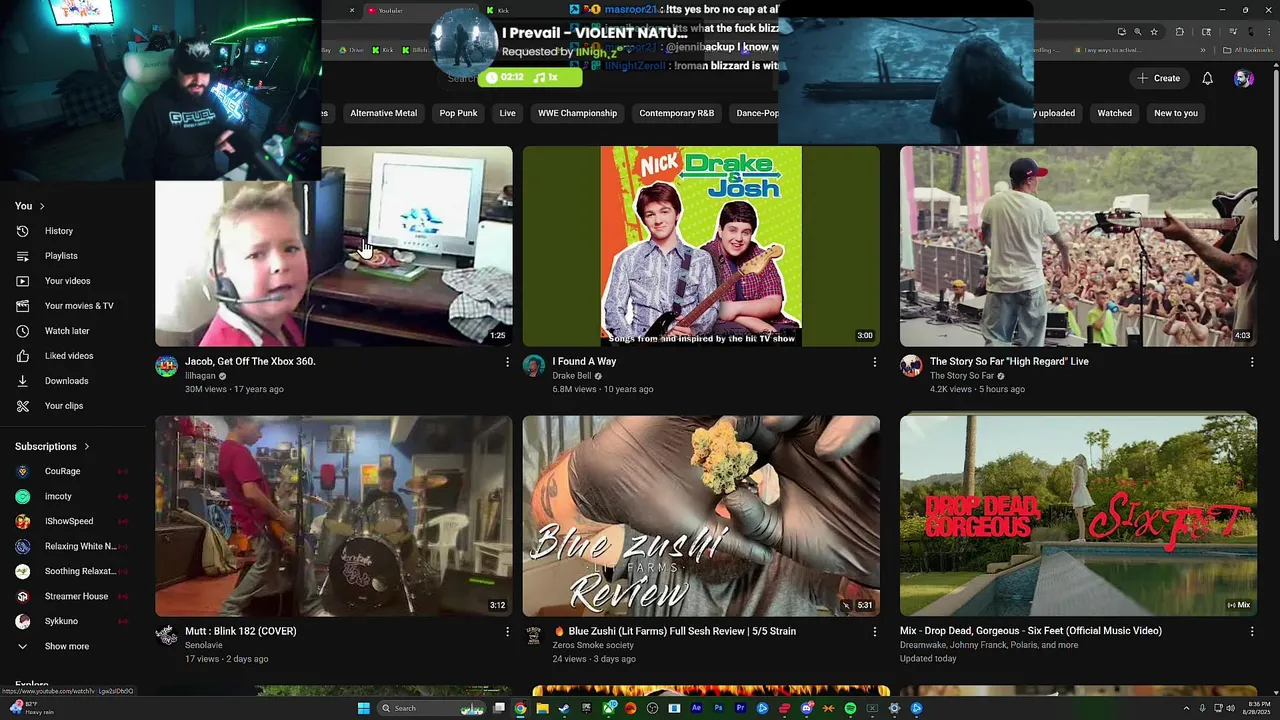Open Your videos in the sidebar
The height and width of the screenshot is (720, 1280).
pos(67,281)
